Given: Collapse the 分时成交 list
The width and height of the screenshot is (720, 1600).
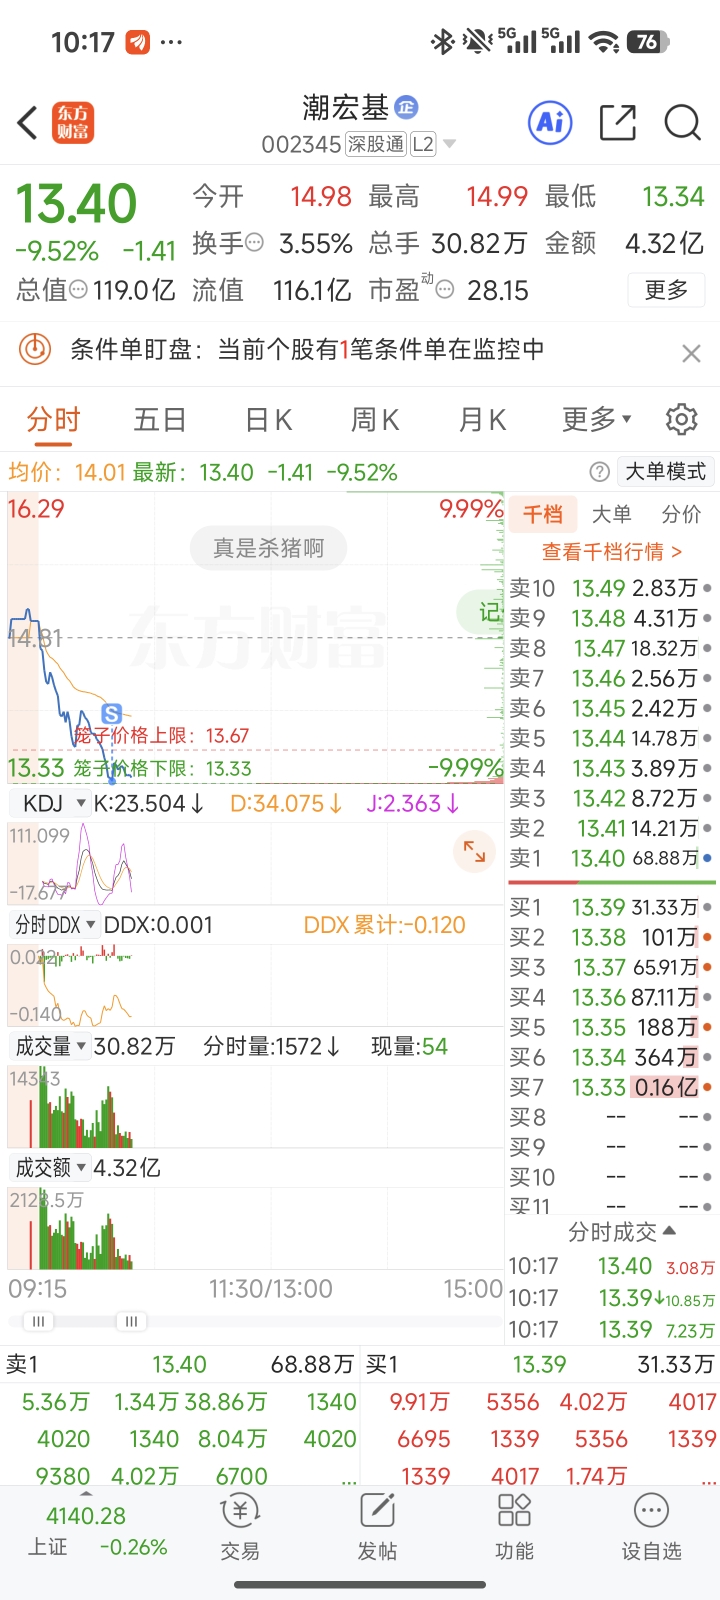Looking at the screenshot, I should (621, 1232).
